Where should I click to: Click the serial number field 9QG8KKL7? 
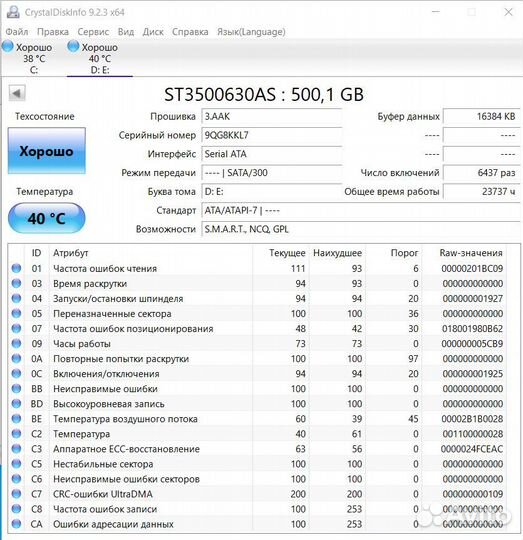pos(271,135)
